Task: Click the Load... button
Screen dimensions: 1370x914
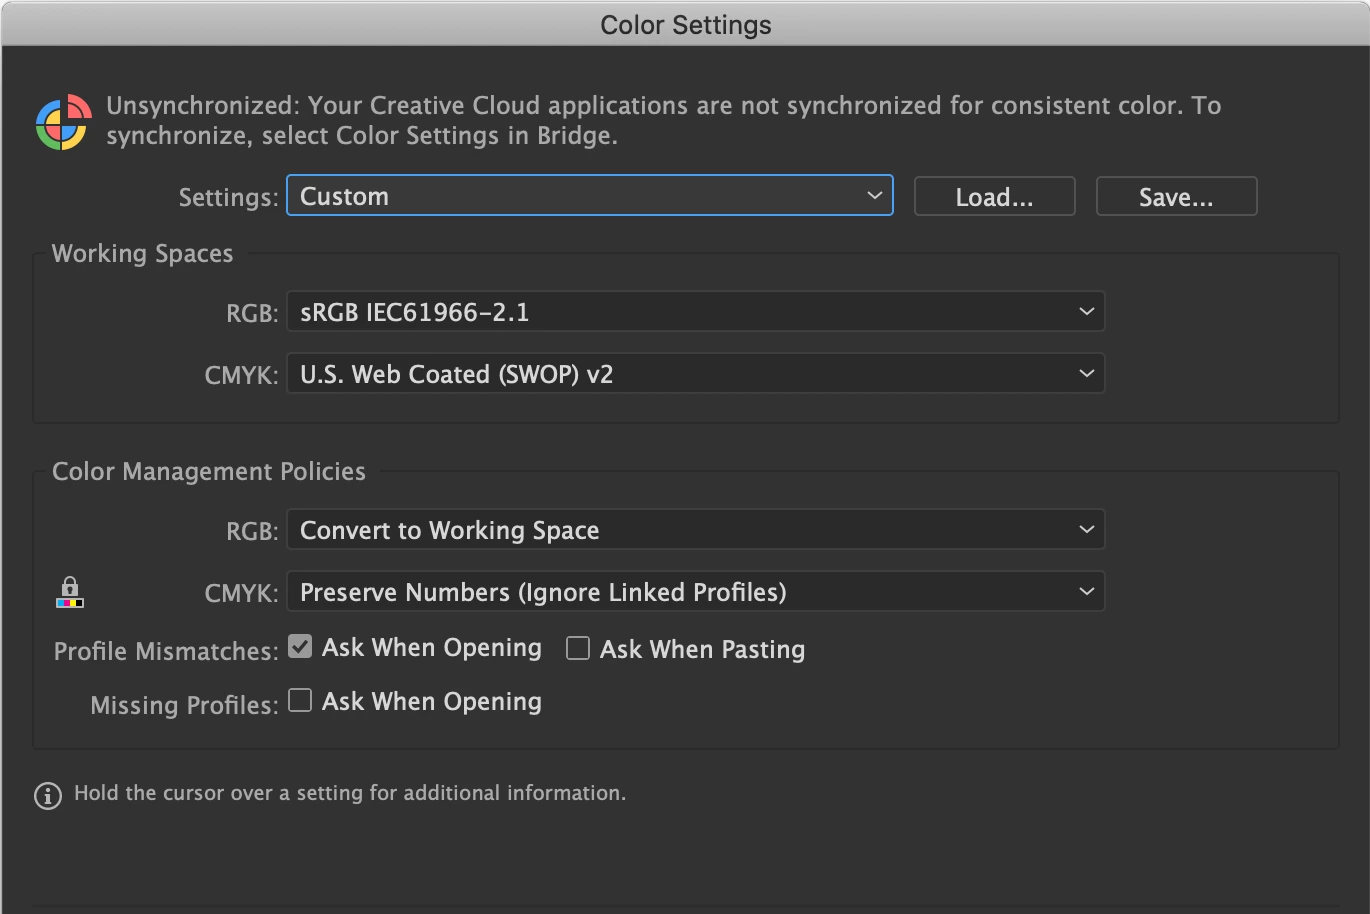Action: [x=994, y=197]
